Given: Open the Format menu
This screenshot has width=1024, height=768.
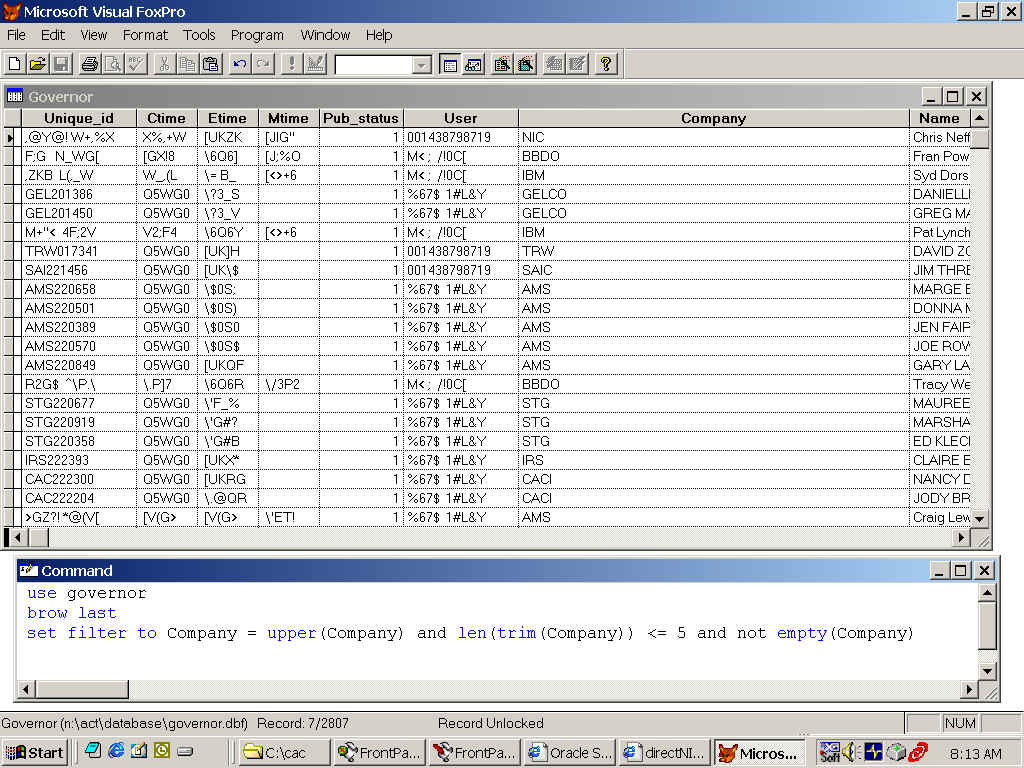Looking at the screenshot, I should point(145,35).
